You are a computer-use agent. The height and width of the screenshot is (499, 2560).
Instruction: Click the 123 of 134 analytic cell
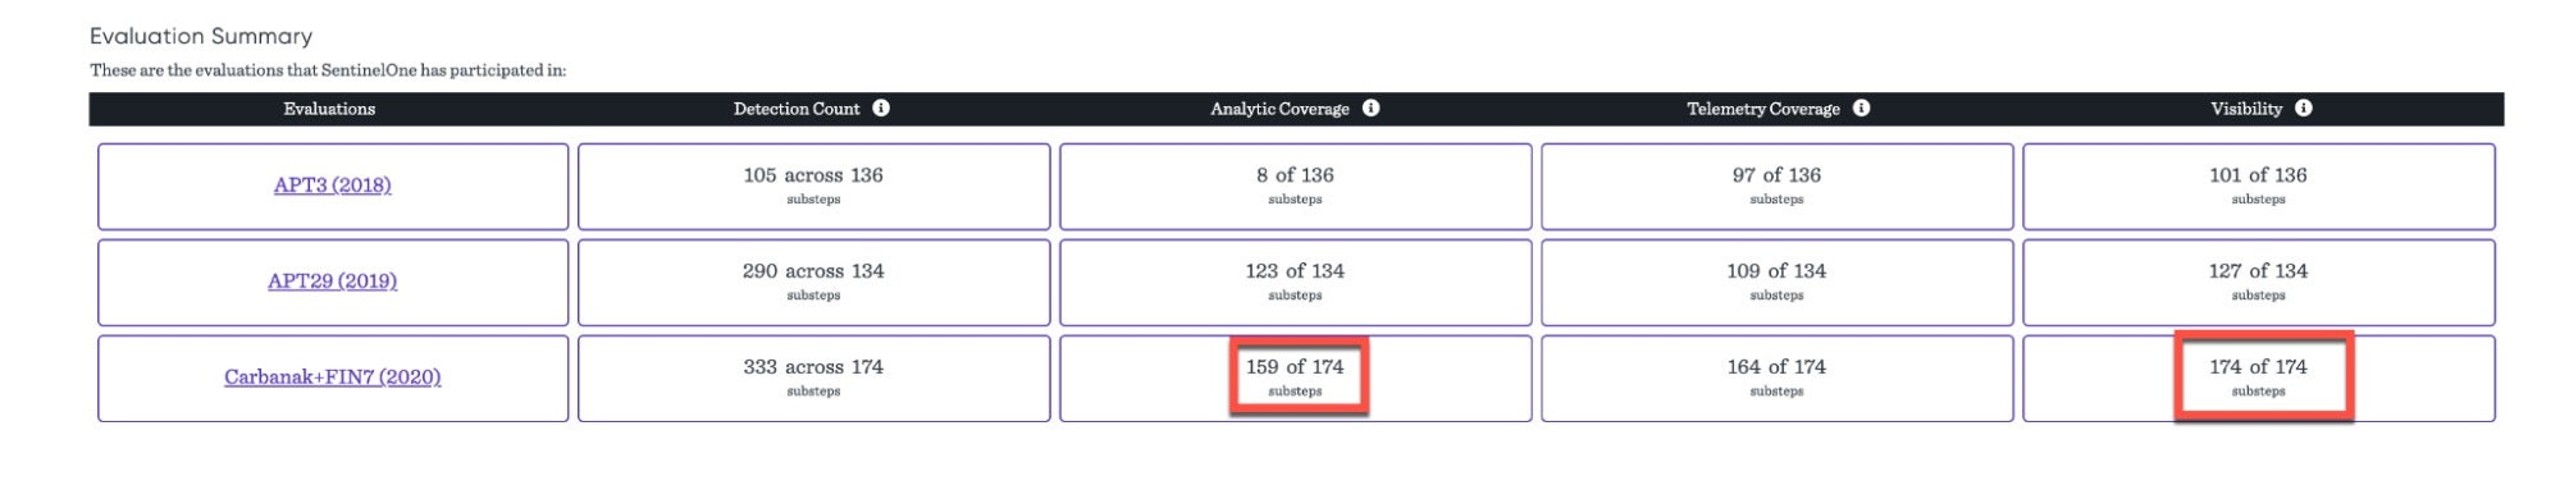1295,282
